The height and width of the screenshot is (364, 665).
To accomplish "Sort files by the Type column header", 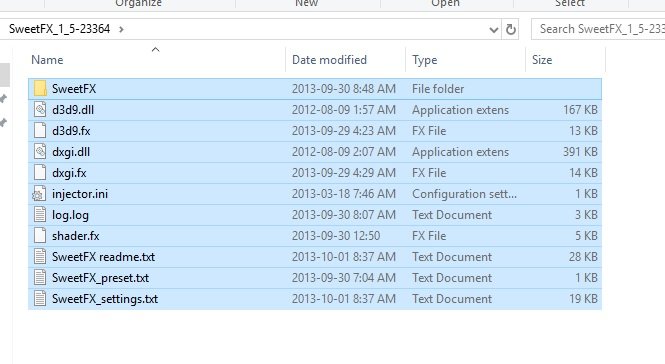I will click(424, 60).
